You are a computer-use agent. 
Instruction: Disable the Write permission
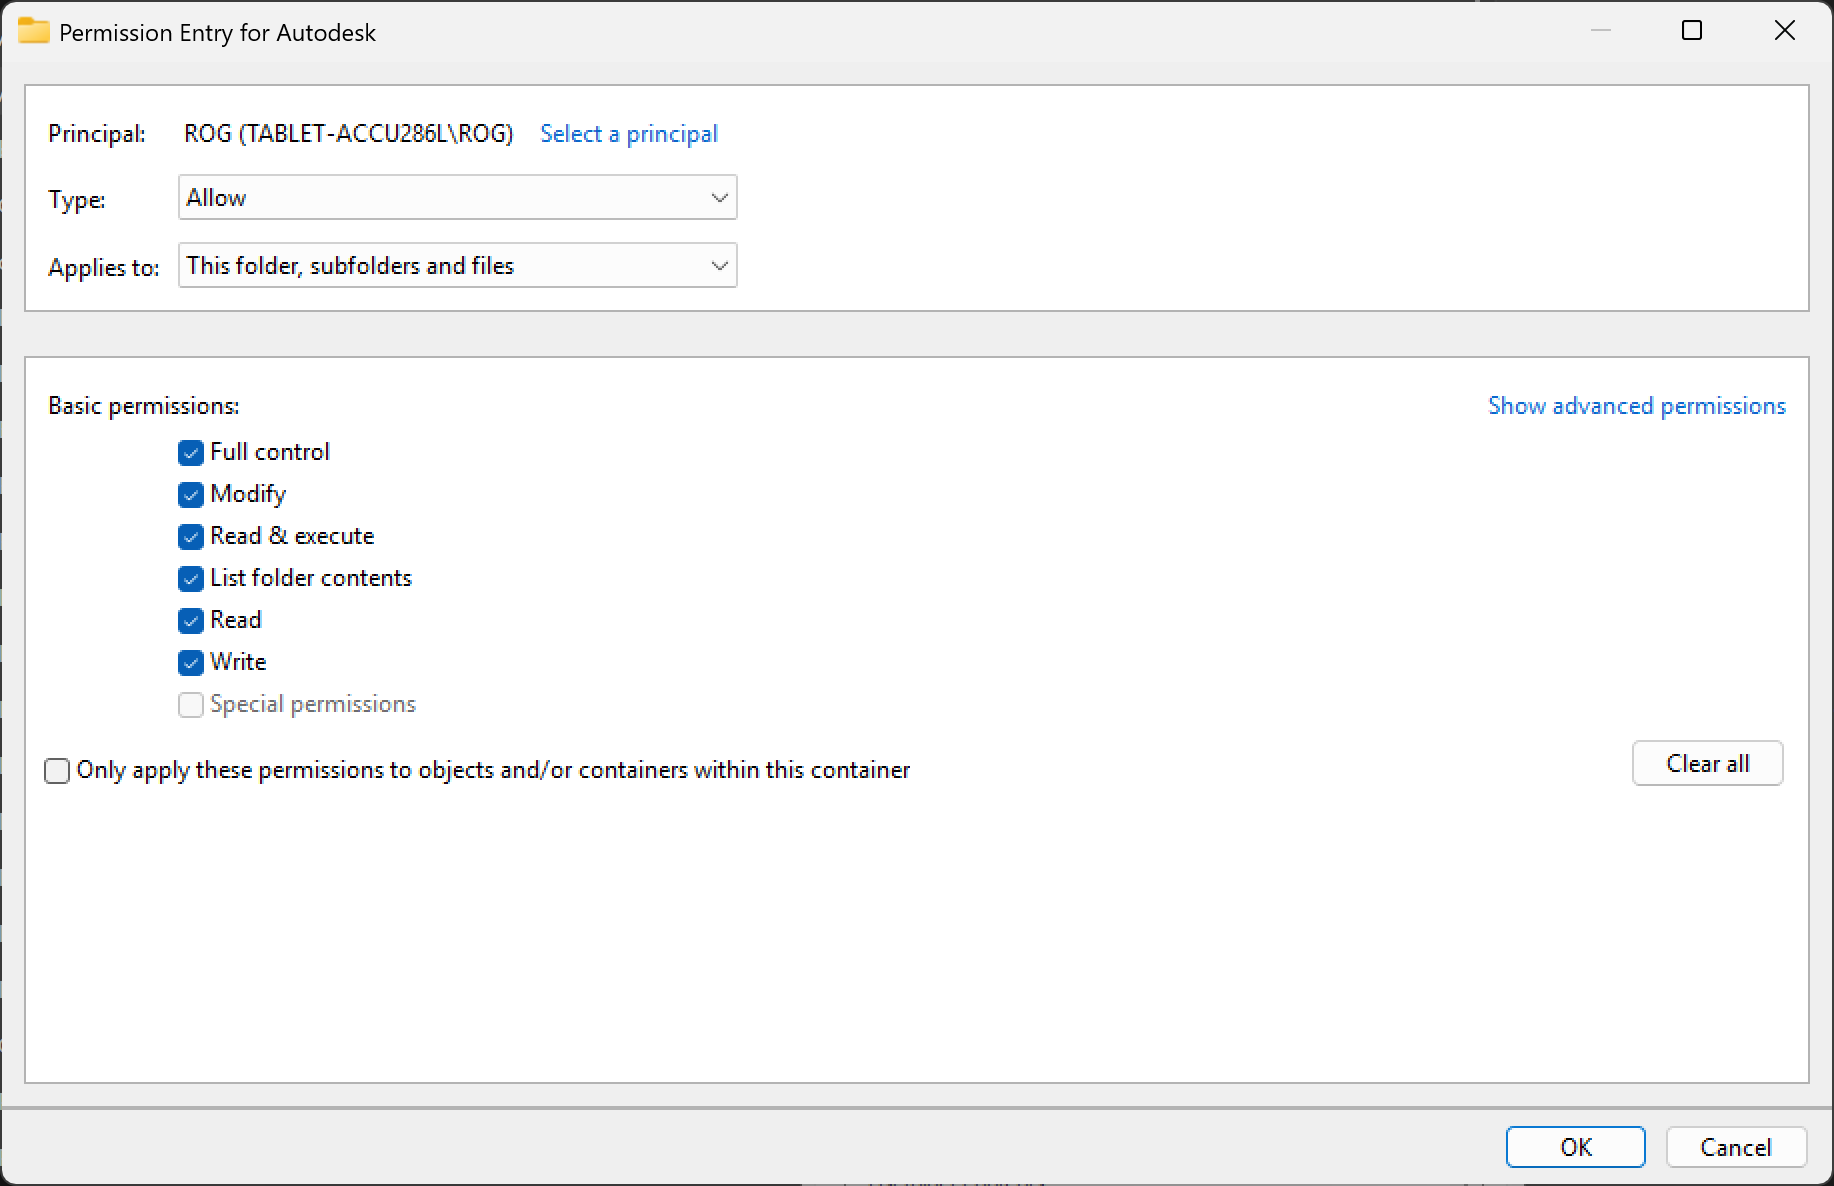click(x=190, y=662)
